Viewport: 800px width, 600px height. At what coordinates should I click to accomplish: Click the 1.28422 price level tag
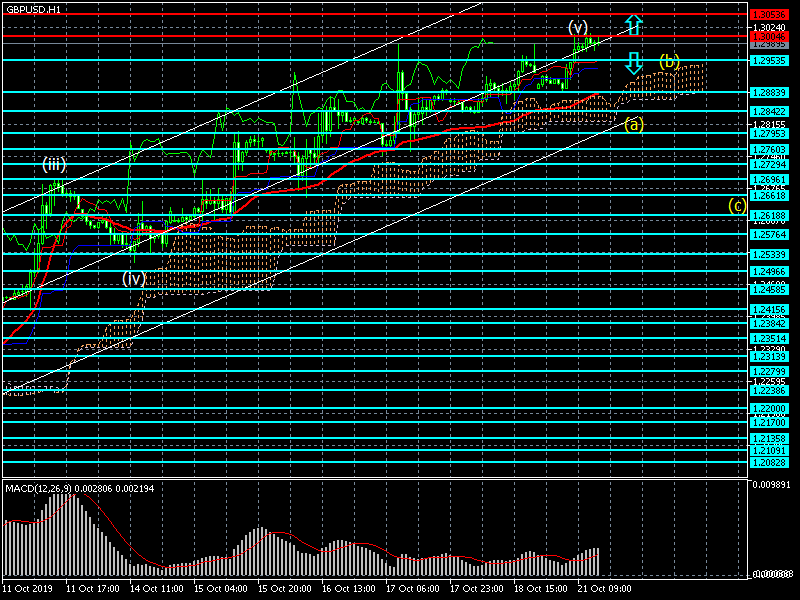click(x=770, y=112)
